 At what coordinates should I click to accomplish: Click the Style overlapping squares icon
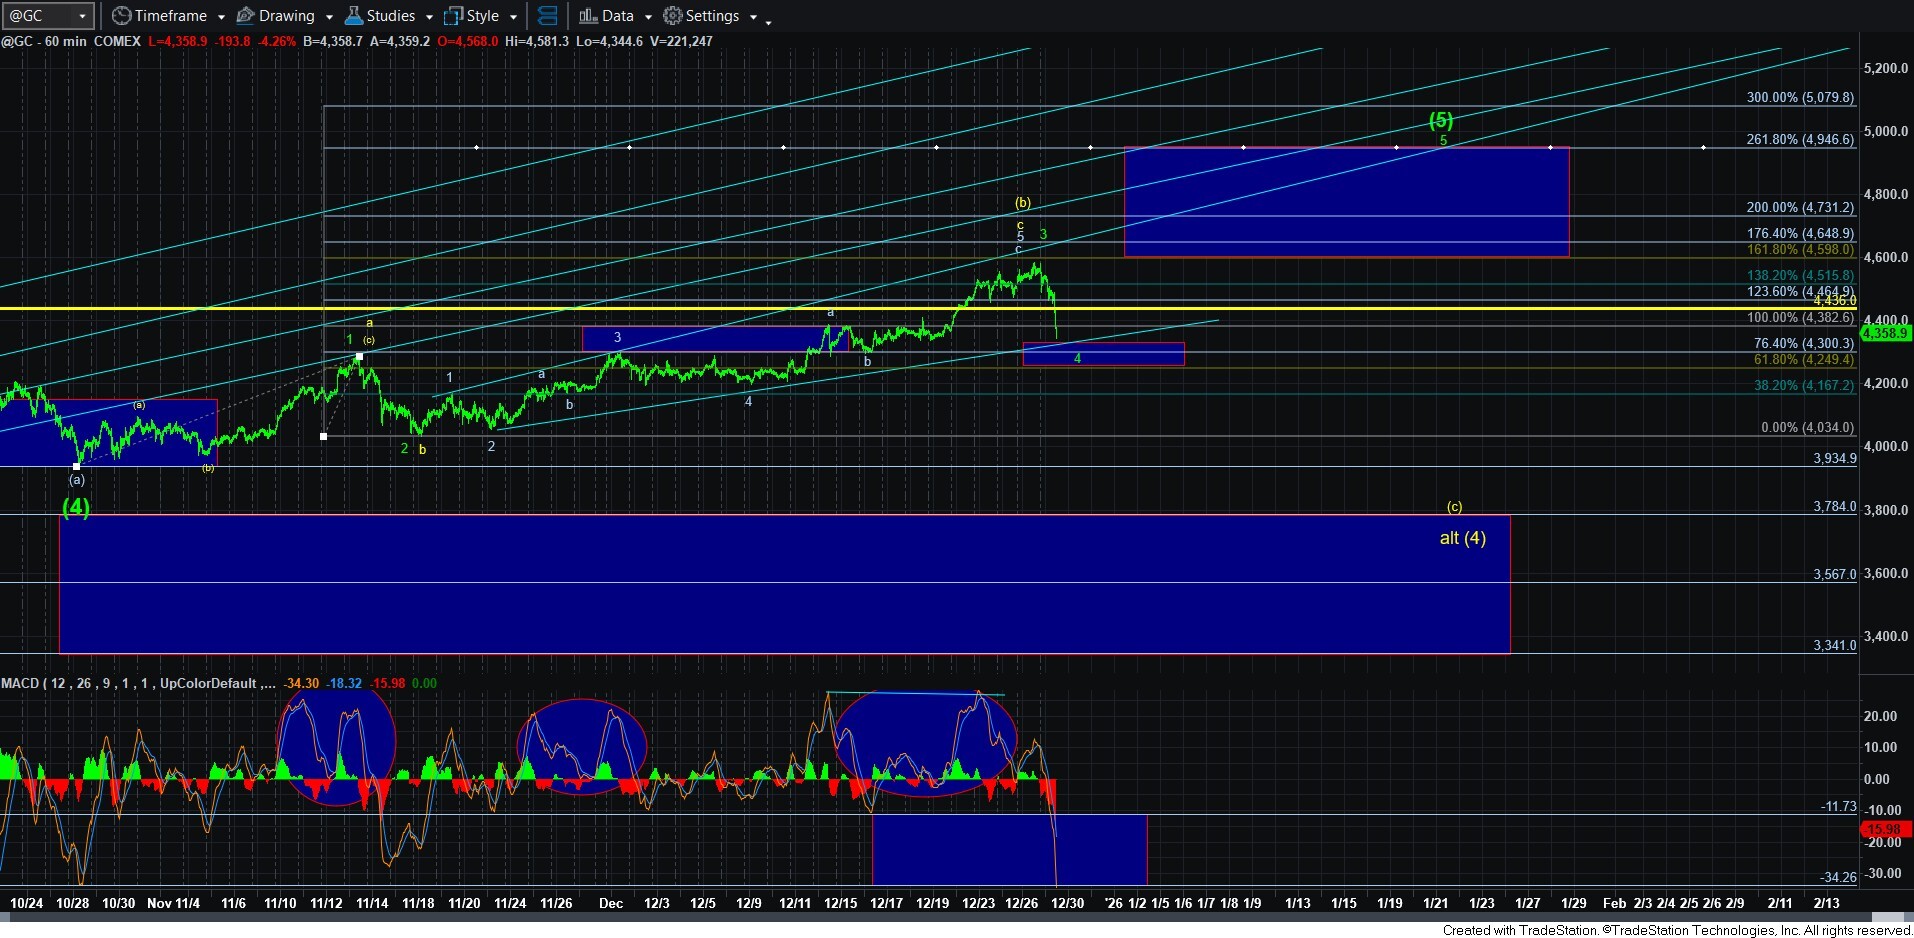click(x=453, y=16)
